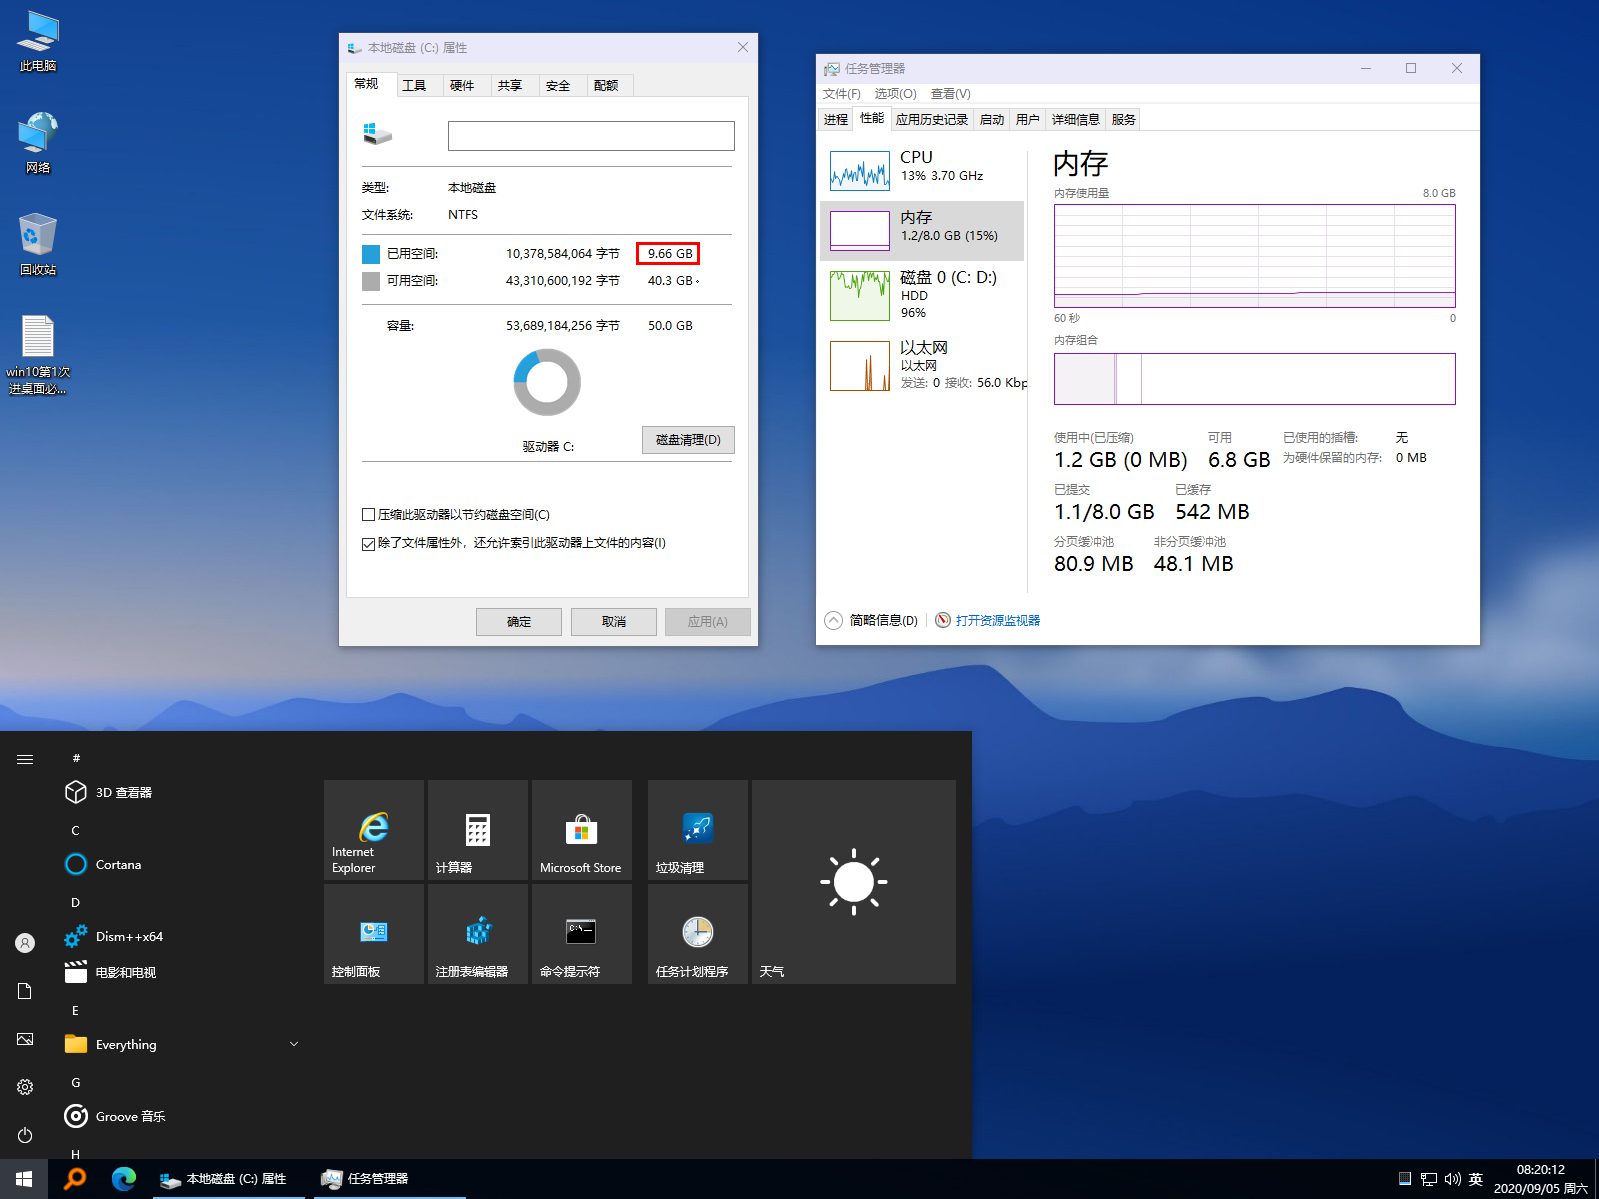Open the Options menu in Task Manager
The image size is (1599, 1199).
coord(895,94)
